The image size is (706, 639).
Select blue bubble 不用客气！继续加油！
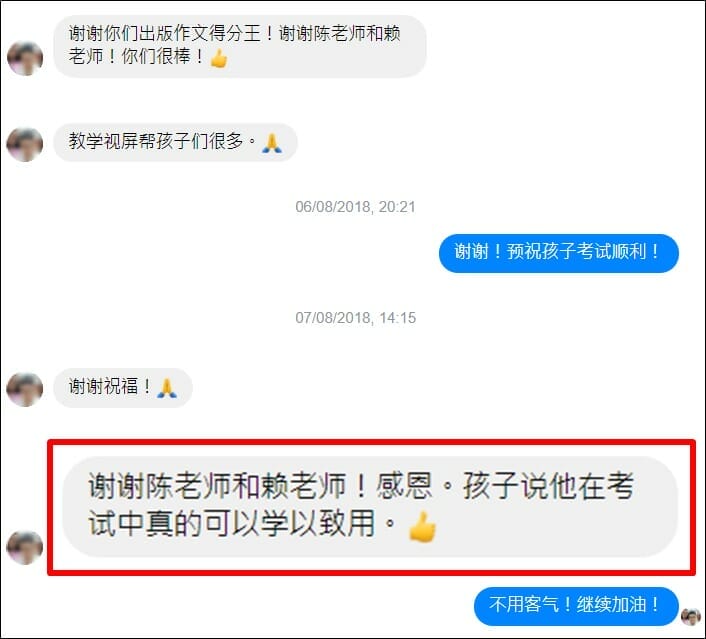pos(576,606)
